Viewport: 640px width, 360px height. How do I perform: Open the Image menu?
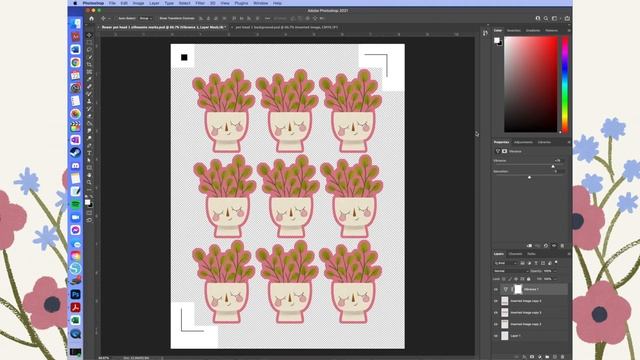pyautogui.click(x=138, y=3)
